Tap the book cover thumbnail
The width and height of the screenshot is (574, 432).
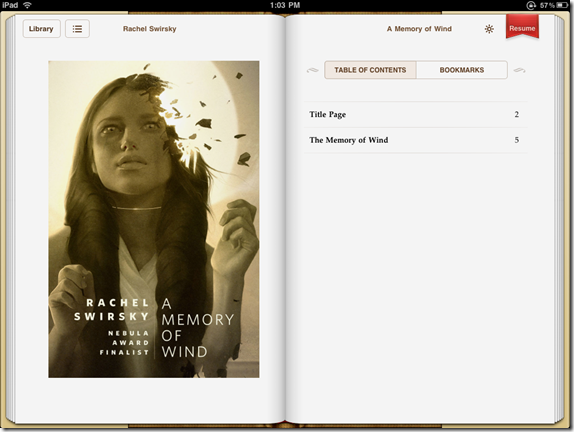point(154,219)
